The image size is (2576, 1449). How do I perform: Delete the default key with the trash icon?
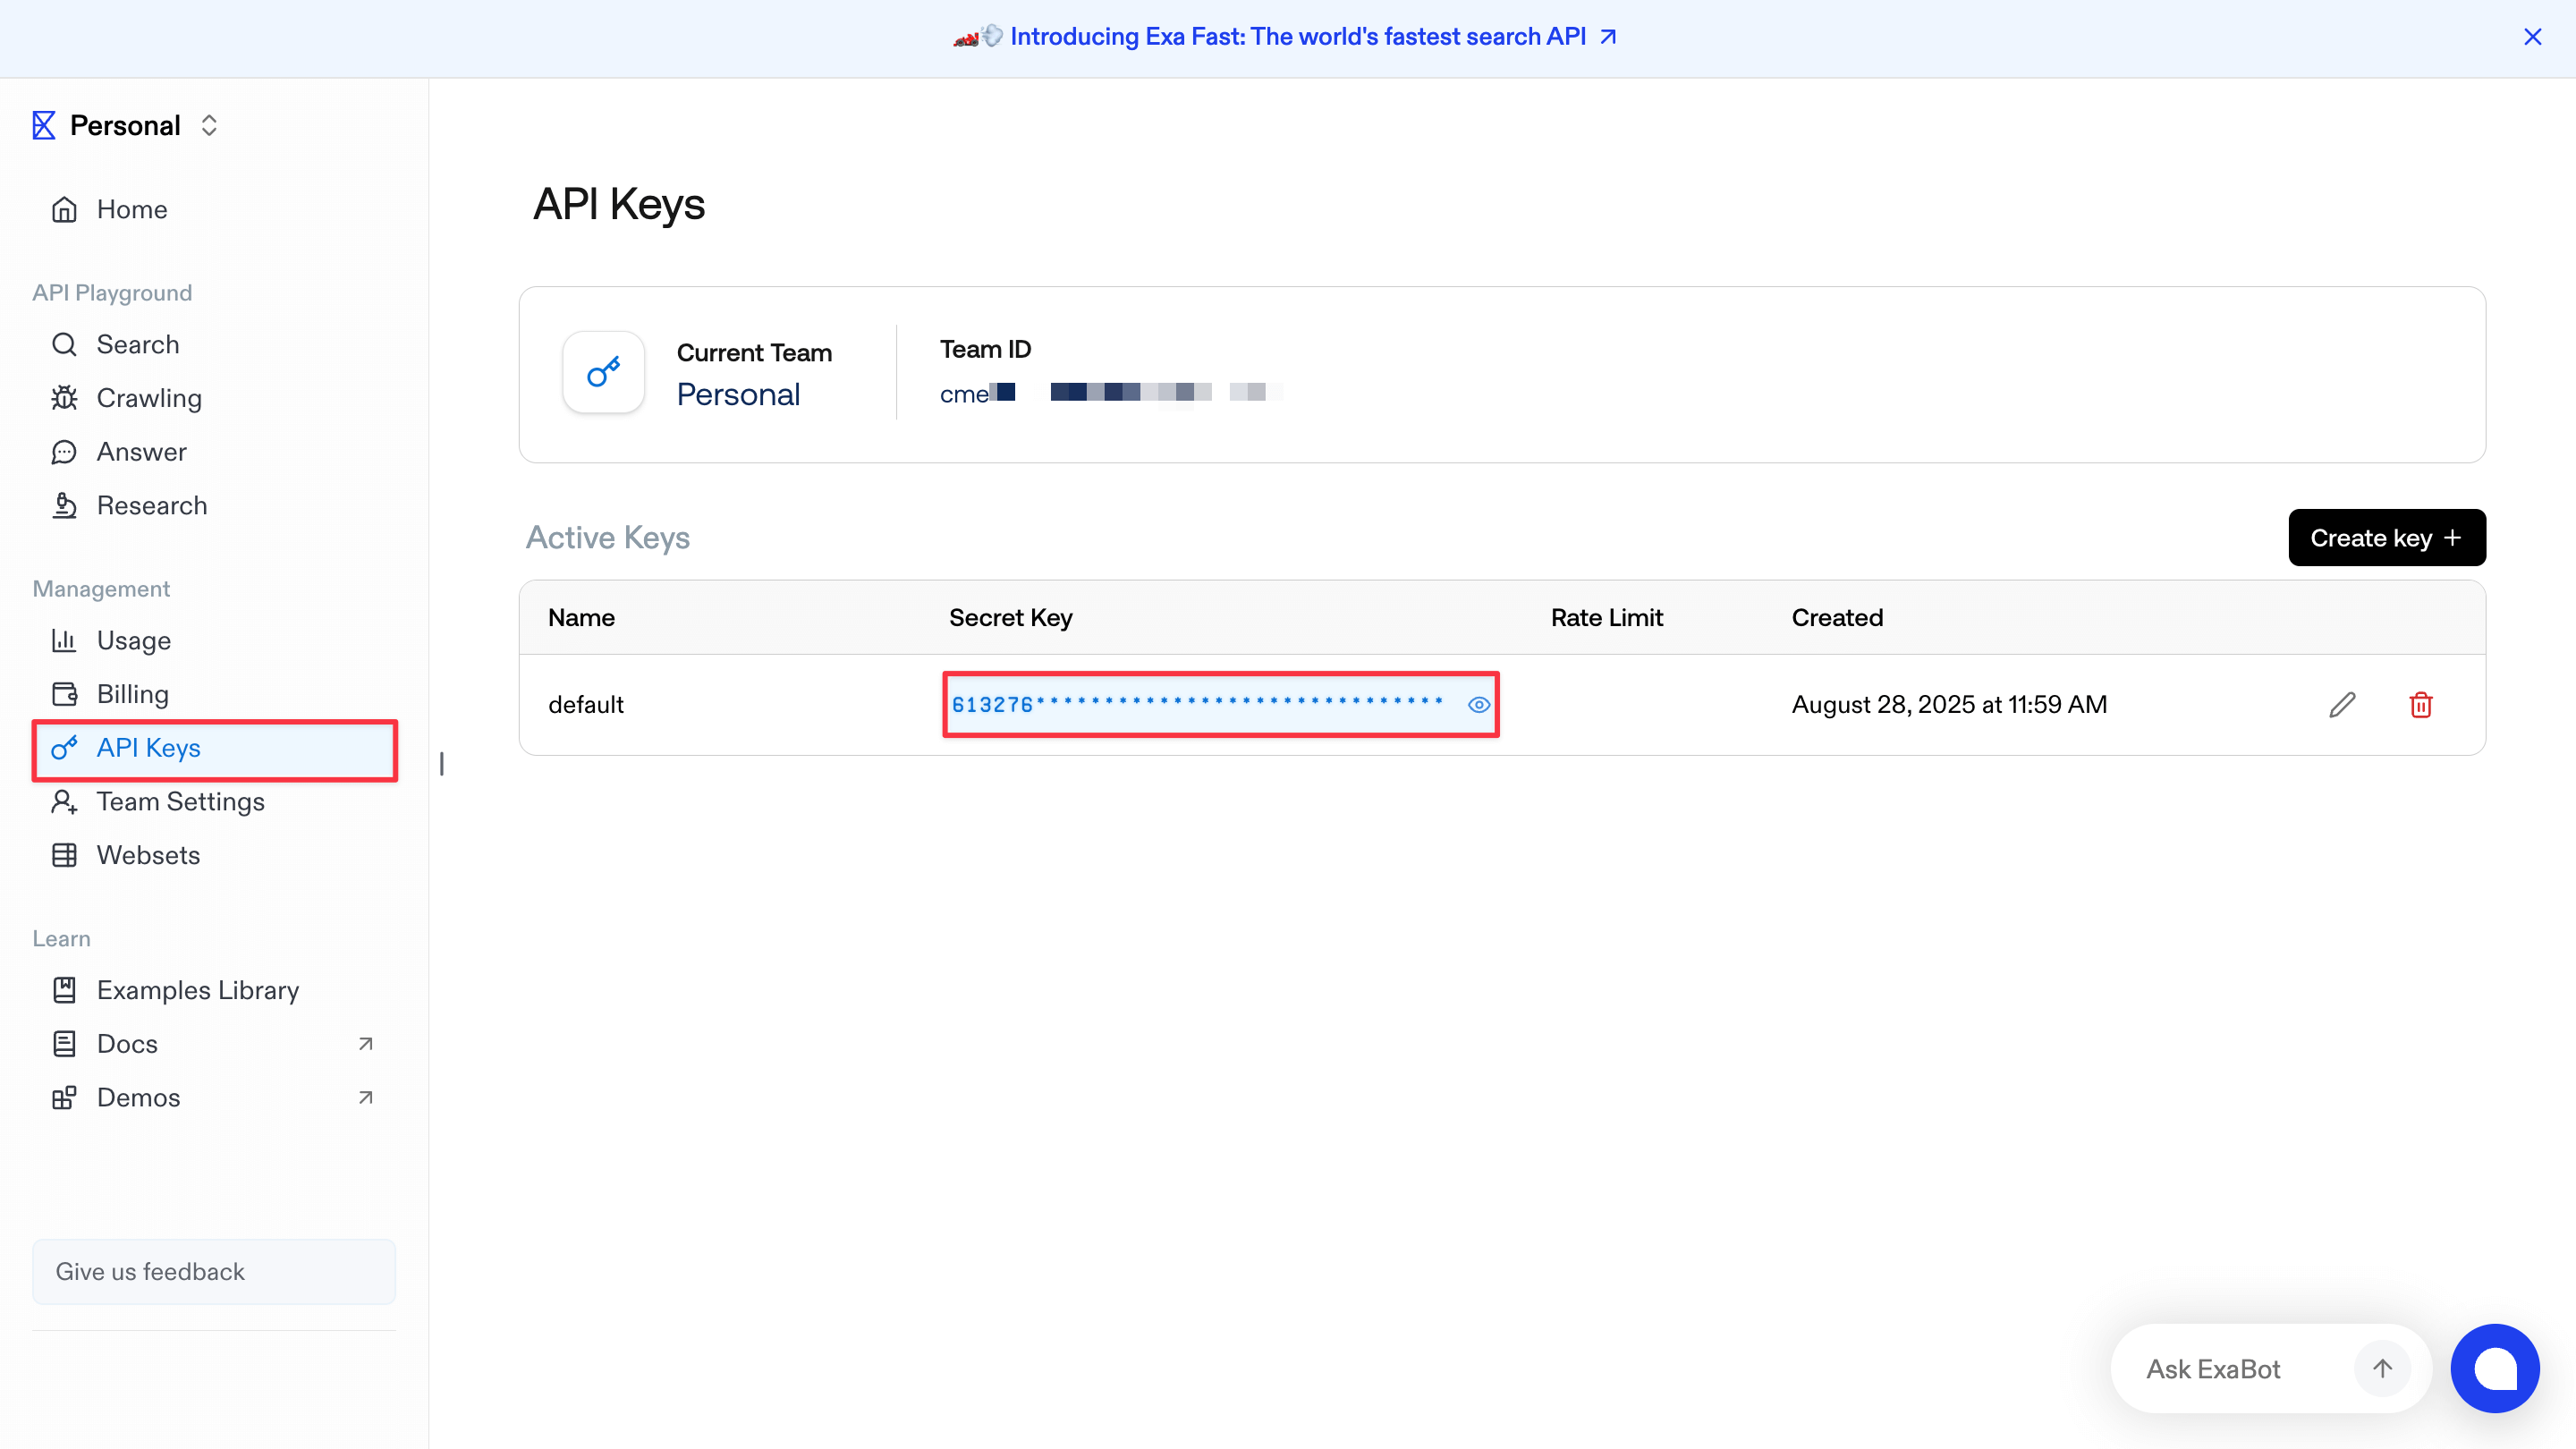(x=2421, y=704)
